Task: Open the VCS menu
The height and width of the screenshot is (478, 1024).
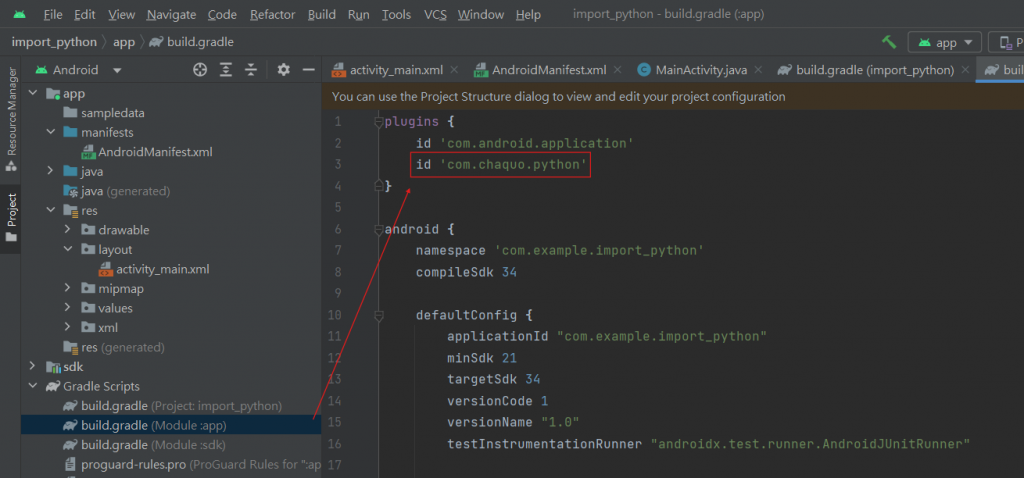Action: (x=435, y=14)
